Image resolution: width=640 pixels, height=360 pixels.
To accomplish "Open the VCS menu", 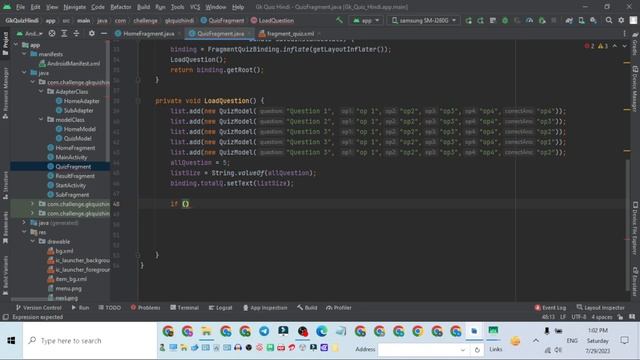I will coord(195,7).
